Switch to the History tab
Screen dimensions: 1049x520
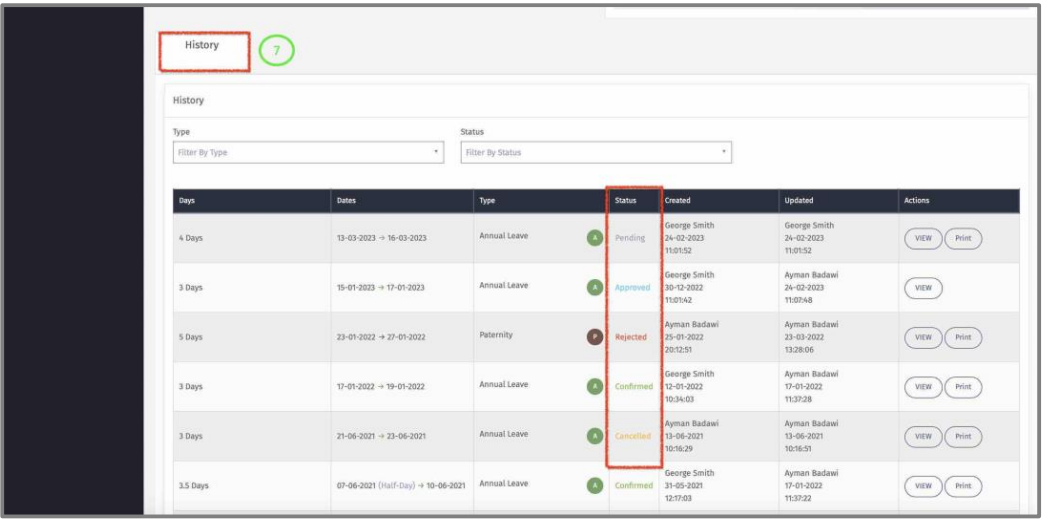coord(202,46)
